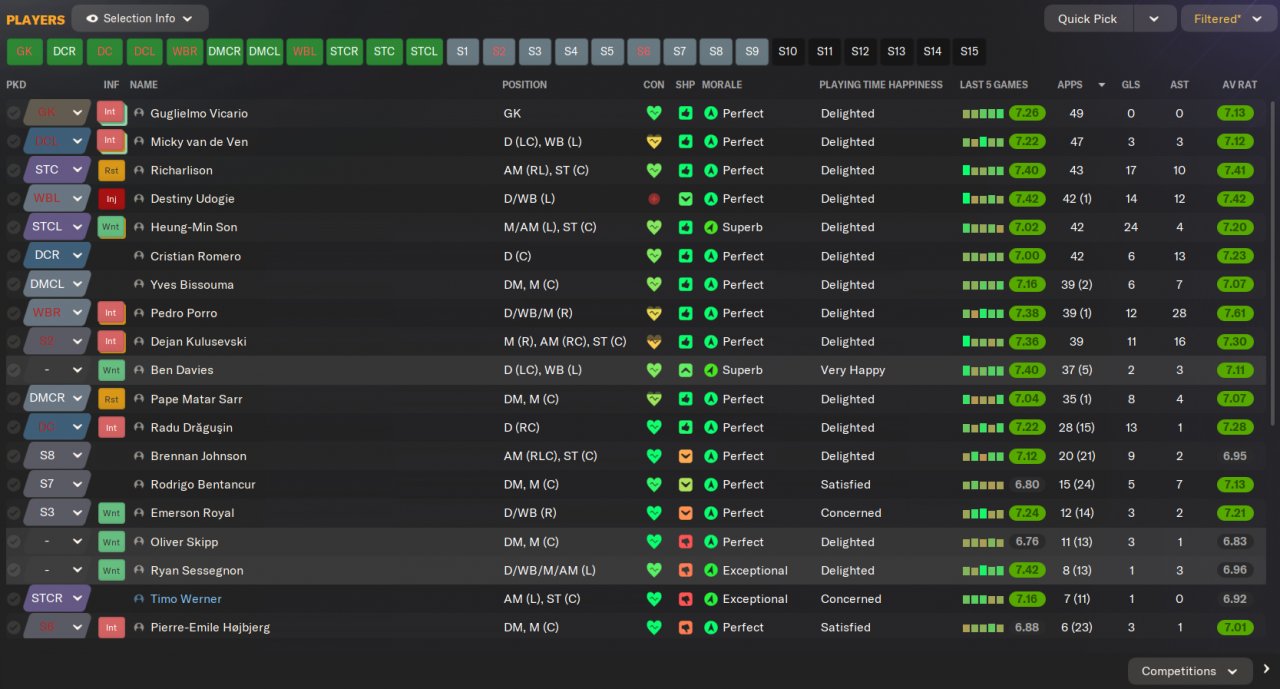Click the sharpness icon for Ben Davies
This screenshot has height=689, width=1280.
pos(685,370)
